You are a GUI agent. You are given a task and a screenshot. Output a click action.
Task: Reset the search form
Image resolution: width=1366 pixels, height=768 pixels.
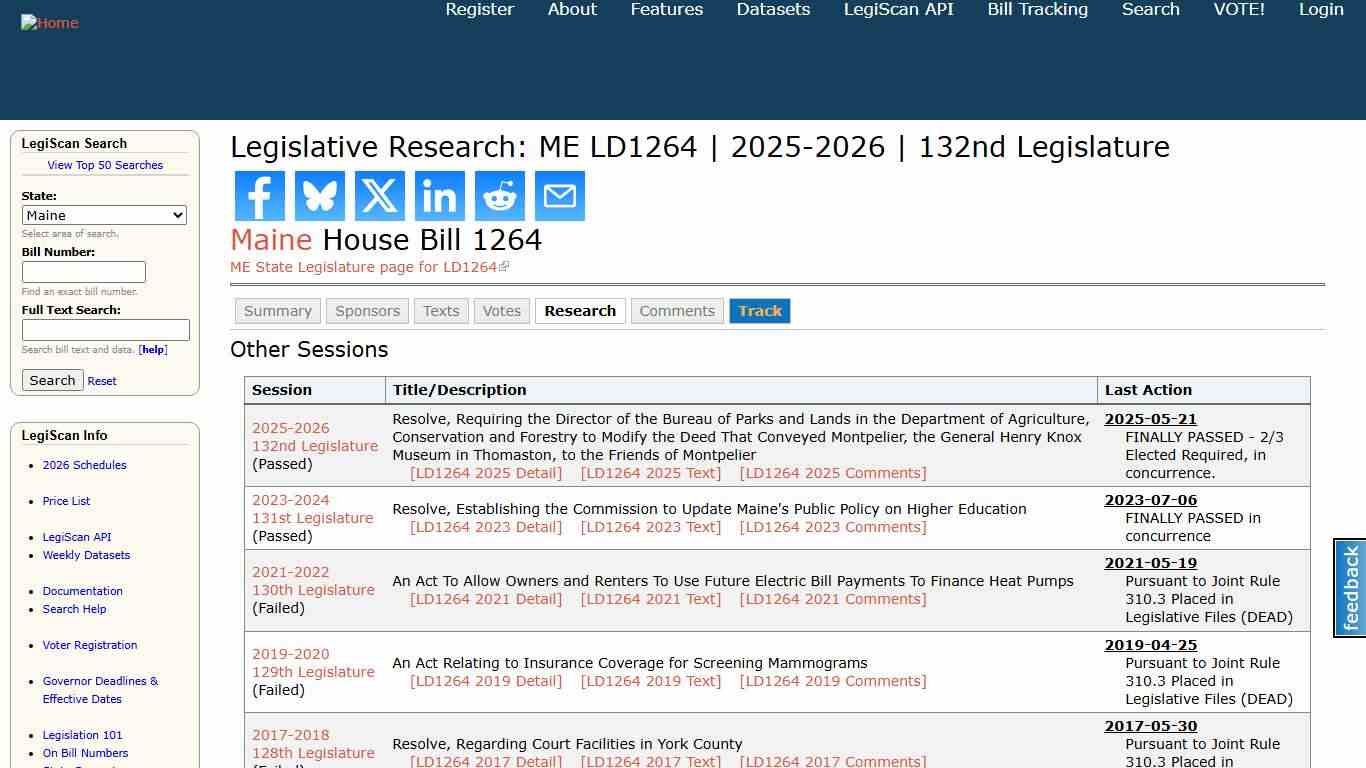(x=101, y=381)
